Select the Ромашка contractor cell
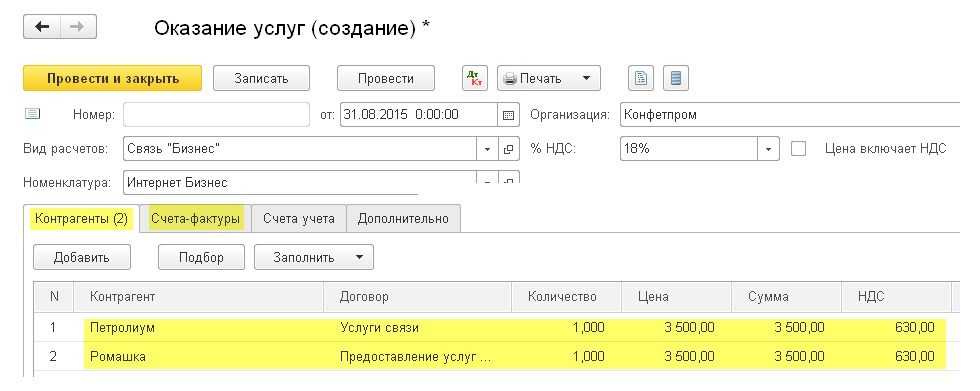This screenshot has width=980, height=391. pyautogui.click(x=199, y=357)
